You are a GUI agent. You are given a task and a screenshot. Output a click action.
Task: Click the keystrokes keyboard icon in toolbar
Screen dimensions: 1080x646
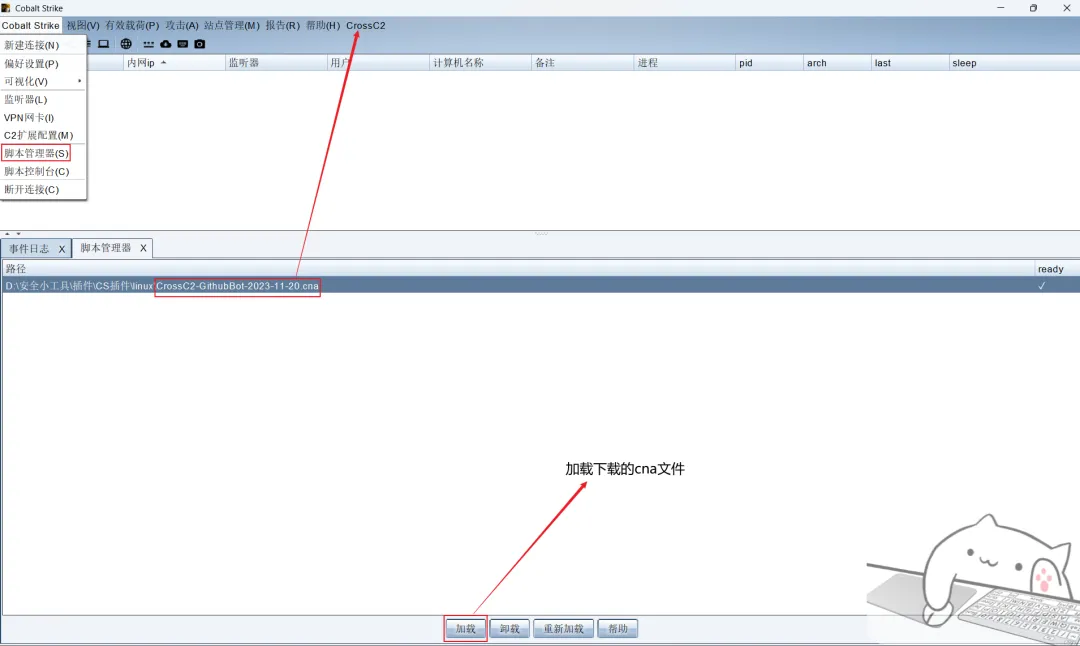point(183,44)
